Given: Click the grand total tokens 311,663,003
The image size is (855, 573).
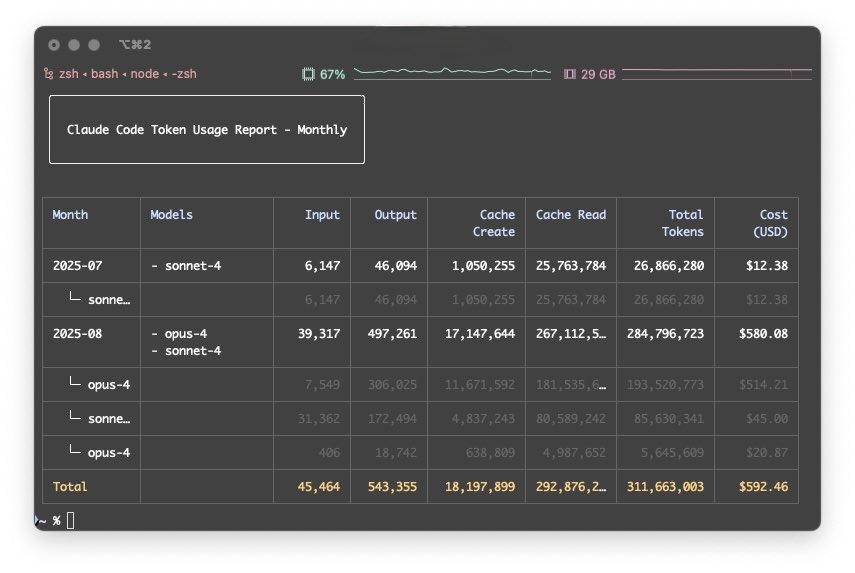Looking at the screenshot, I should point(665,486).
